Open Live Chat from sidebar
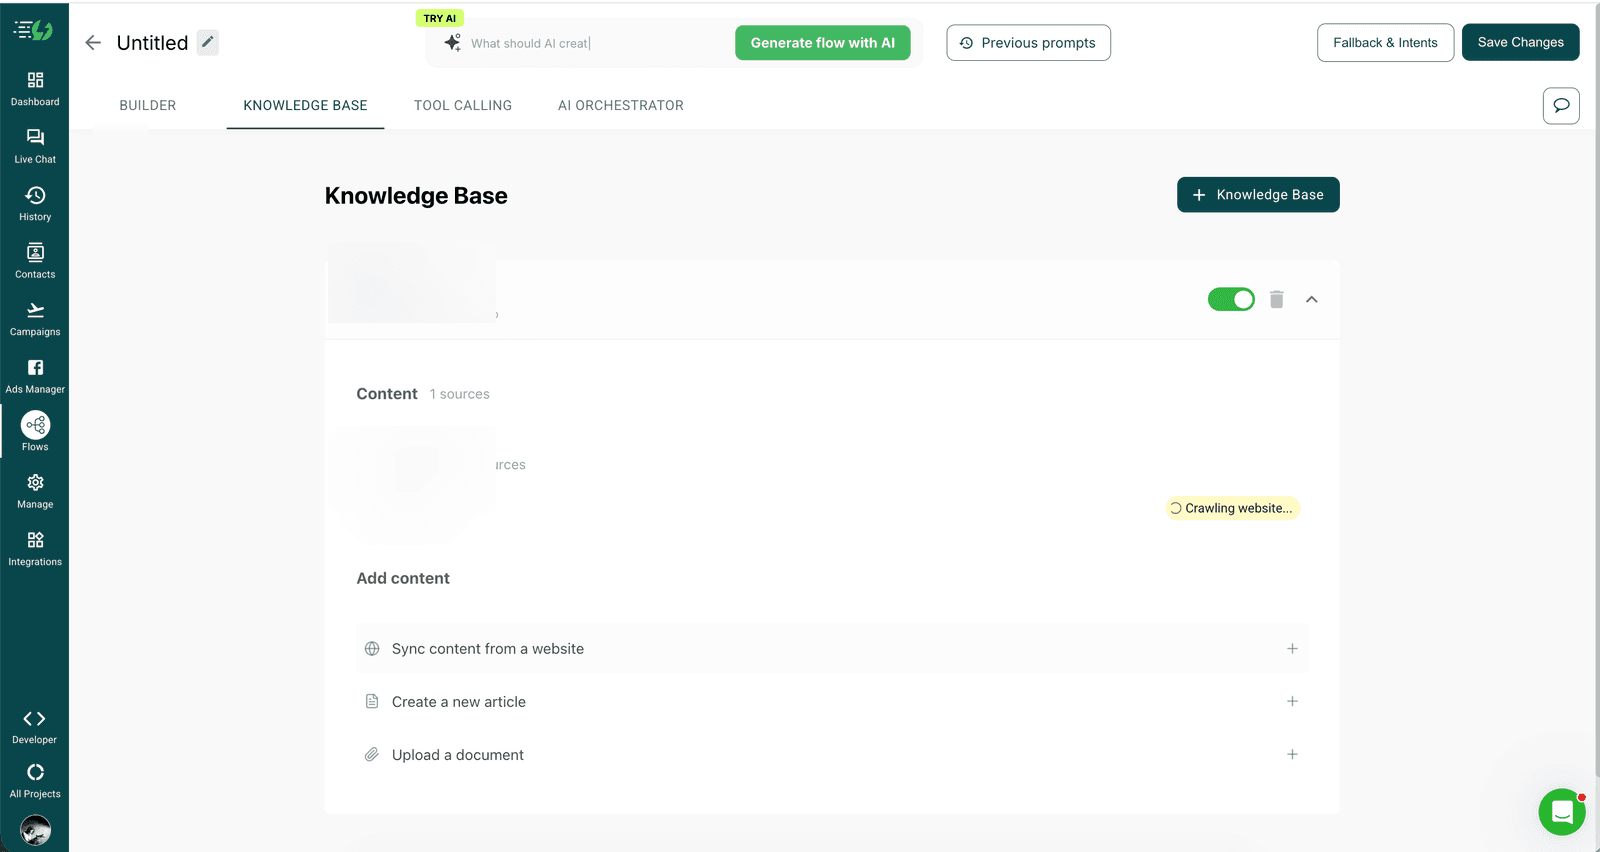This screenshot has height=852, width=1600. pyautogui.click(x=35, y=146)
